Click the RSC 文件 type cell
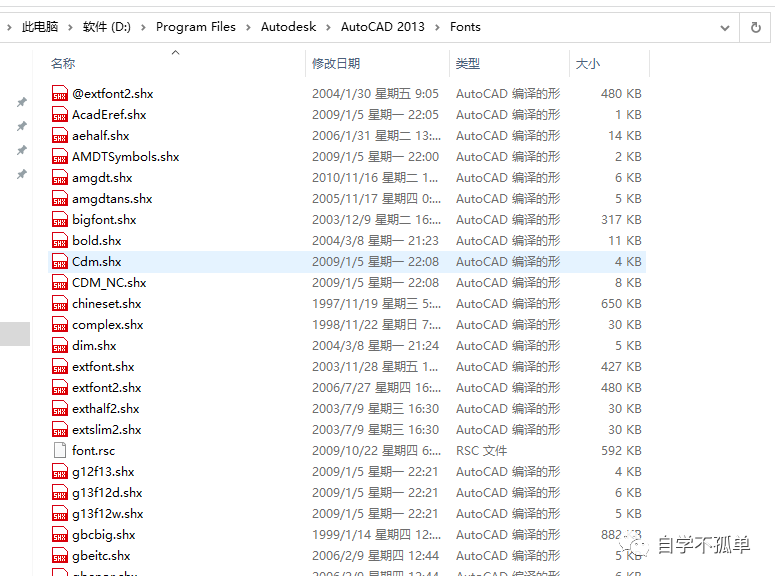 click(x=481, y=450)
